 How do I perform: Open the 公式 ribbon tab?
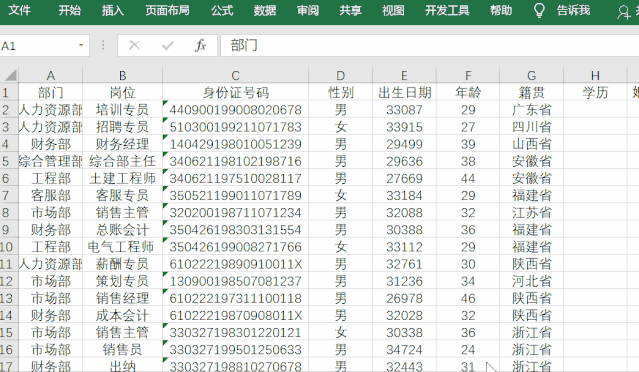click(x=222, y=10)
